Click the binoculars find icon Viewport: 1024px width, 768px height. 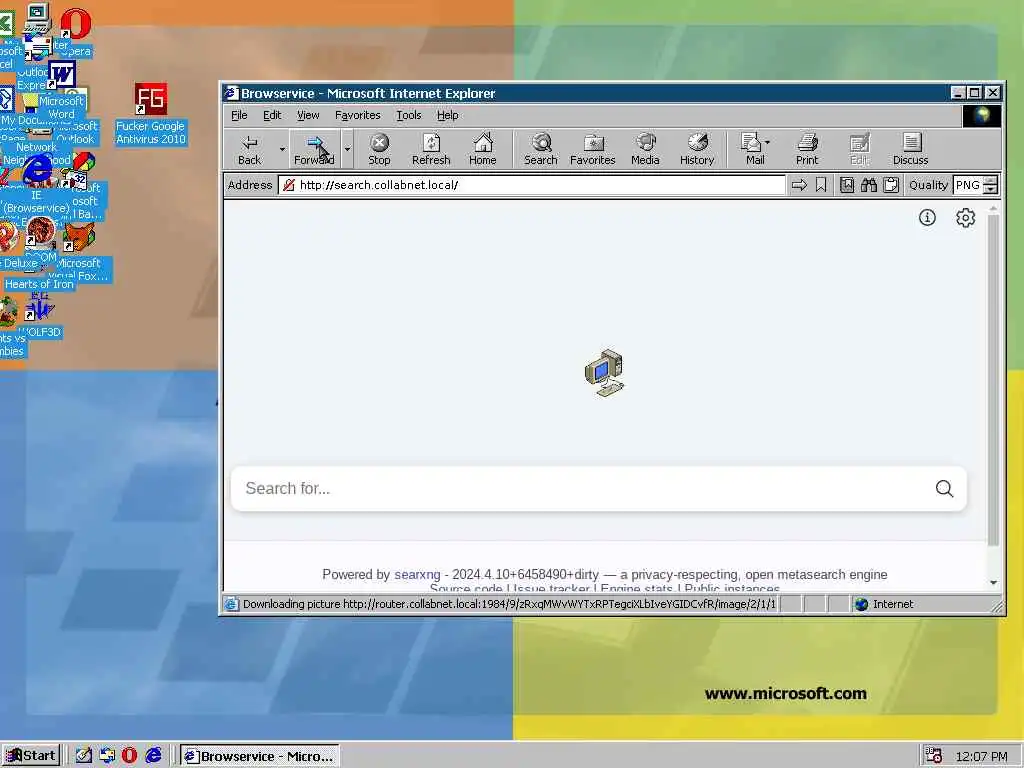click(869, 185)
